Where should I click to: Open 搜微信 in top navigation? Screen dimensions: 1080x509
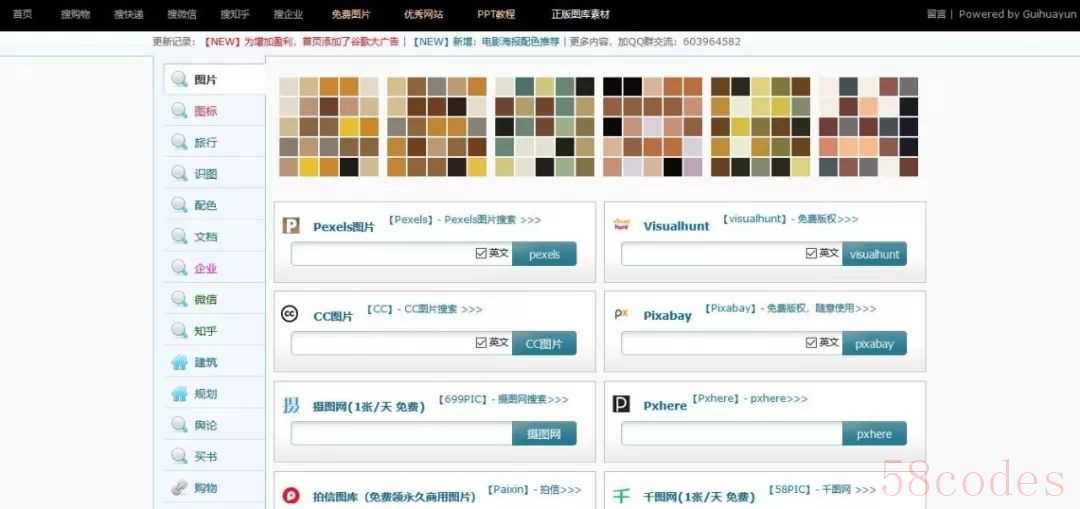[x=181, y=14]
